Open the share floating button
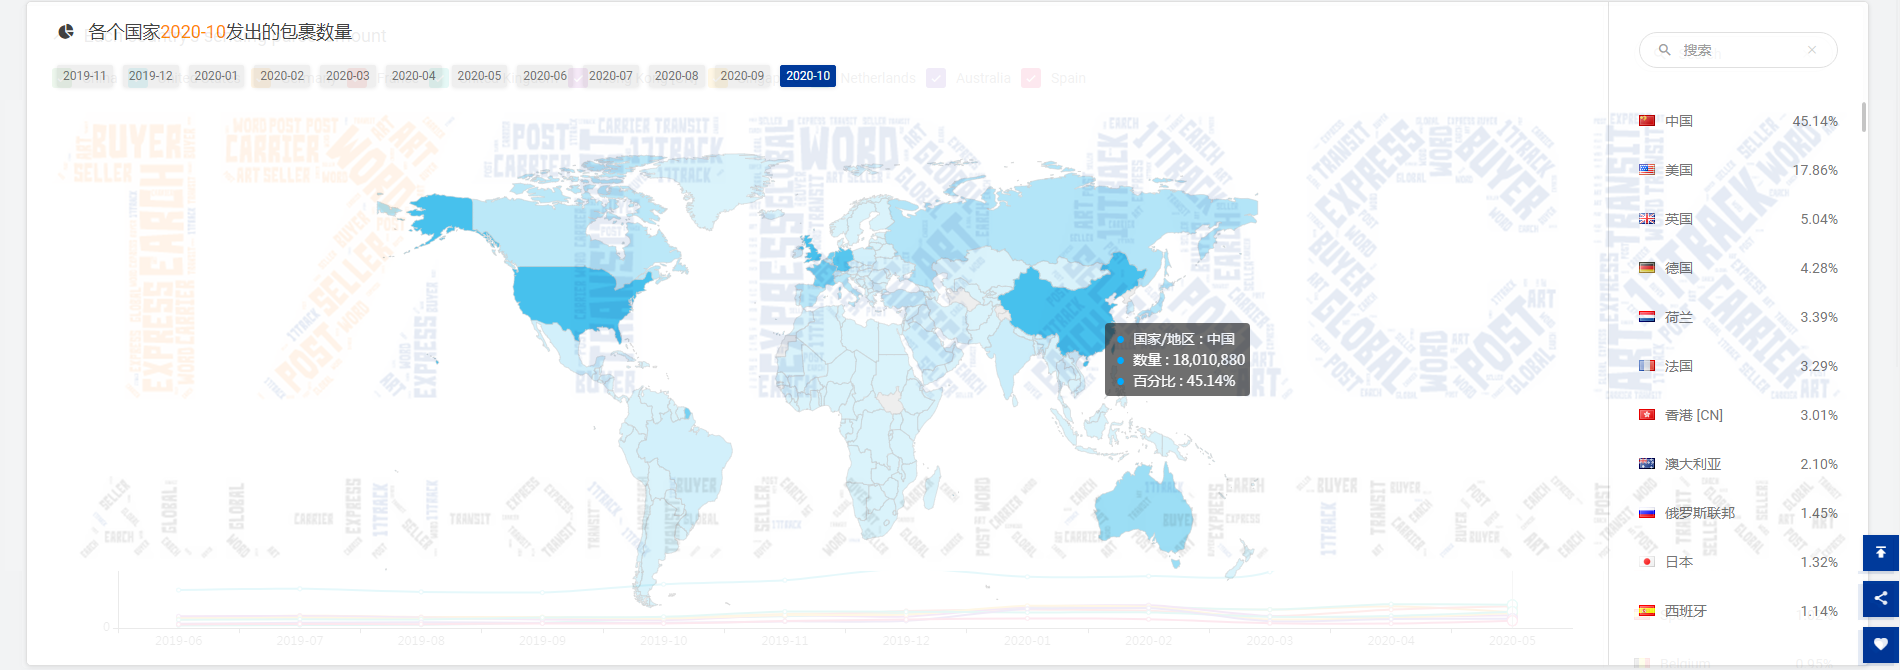 [1880, 598]
